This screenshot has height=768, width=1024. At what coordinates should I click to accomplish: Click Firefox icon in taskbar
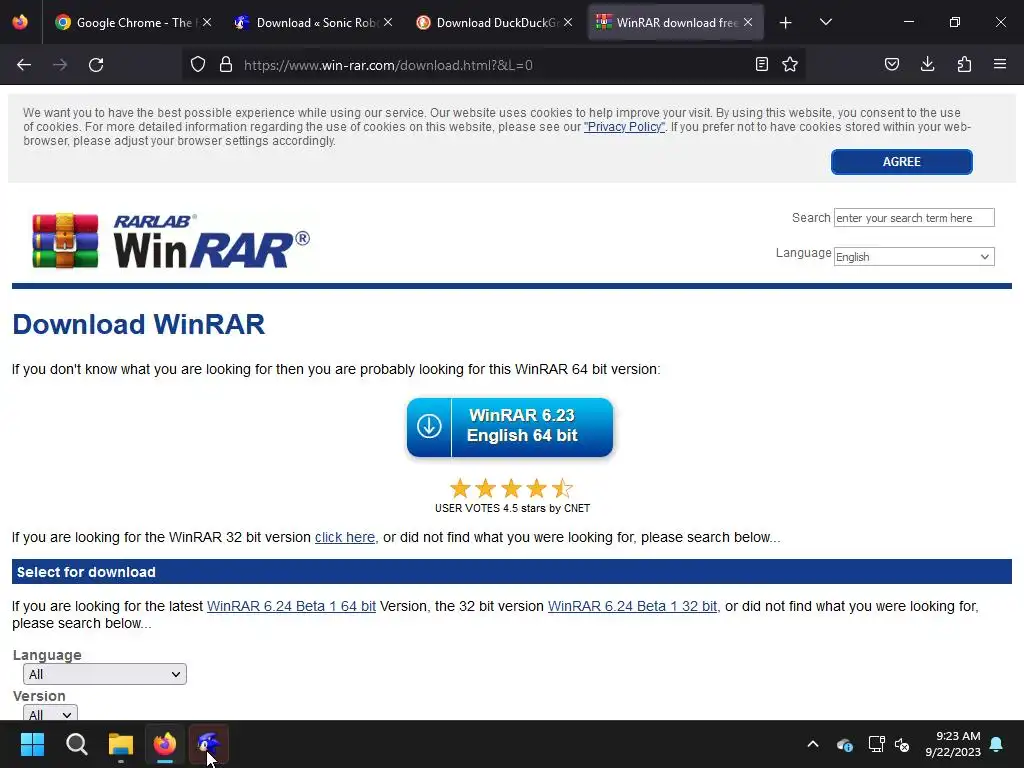coord(165,744)
